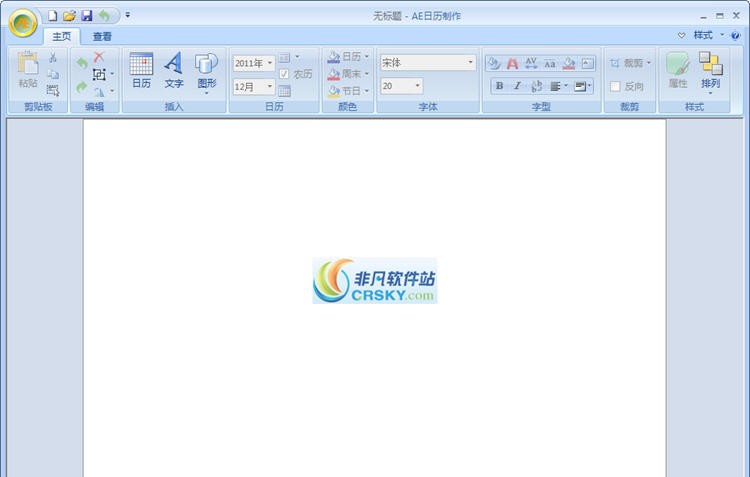Click the red A font color icon
The image size is (750, 477).
point(512,63)
